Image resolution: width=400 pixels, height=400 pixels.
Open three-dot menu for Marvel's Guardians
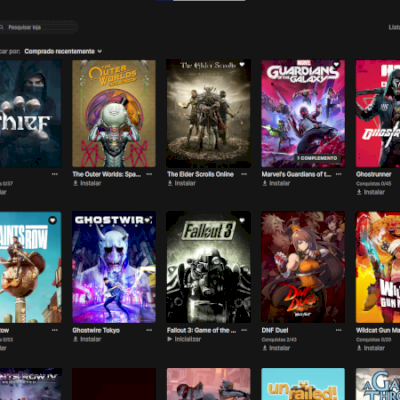click(339, 174)
